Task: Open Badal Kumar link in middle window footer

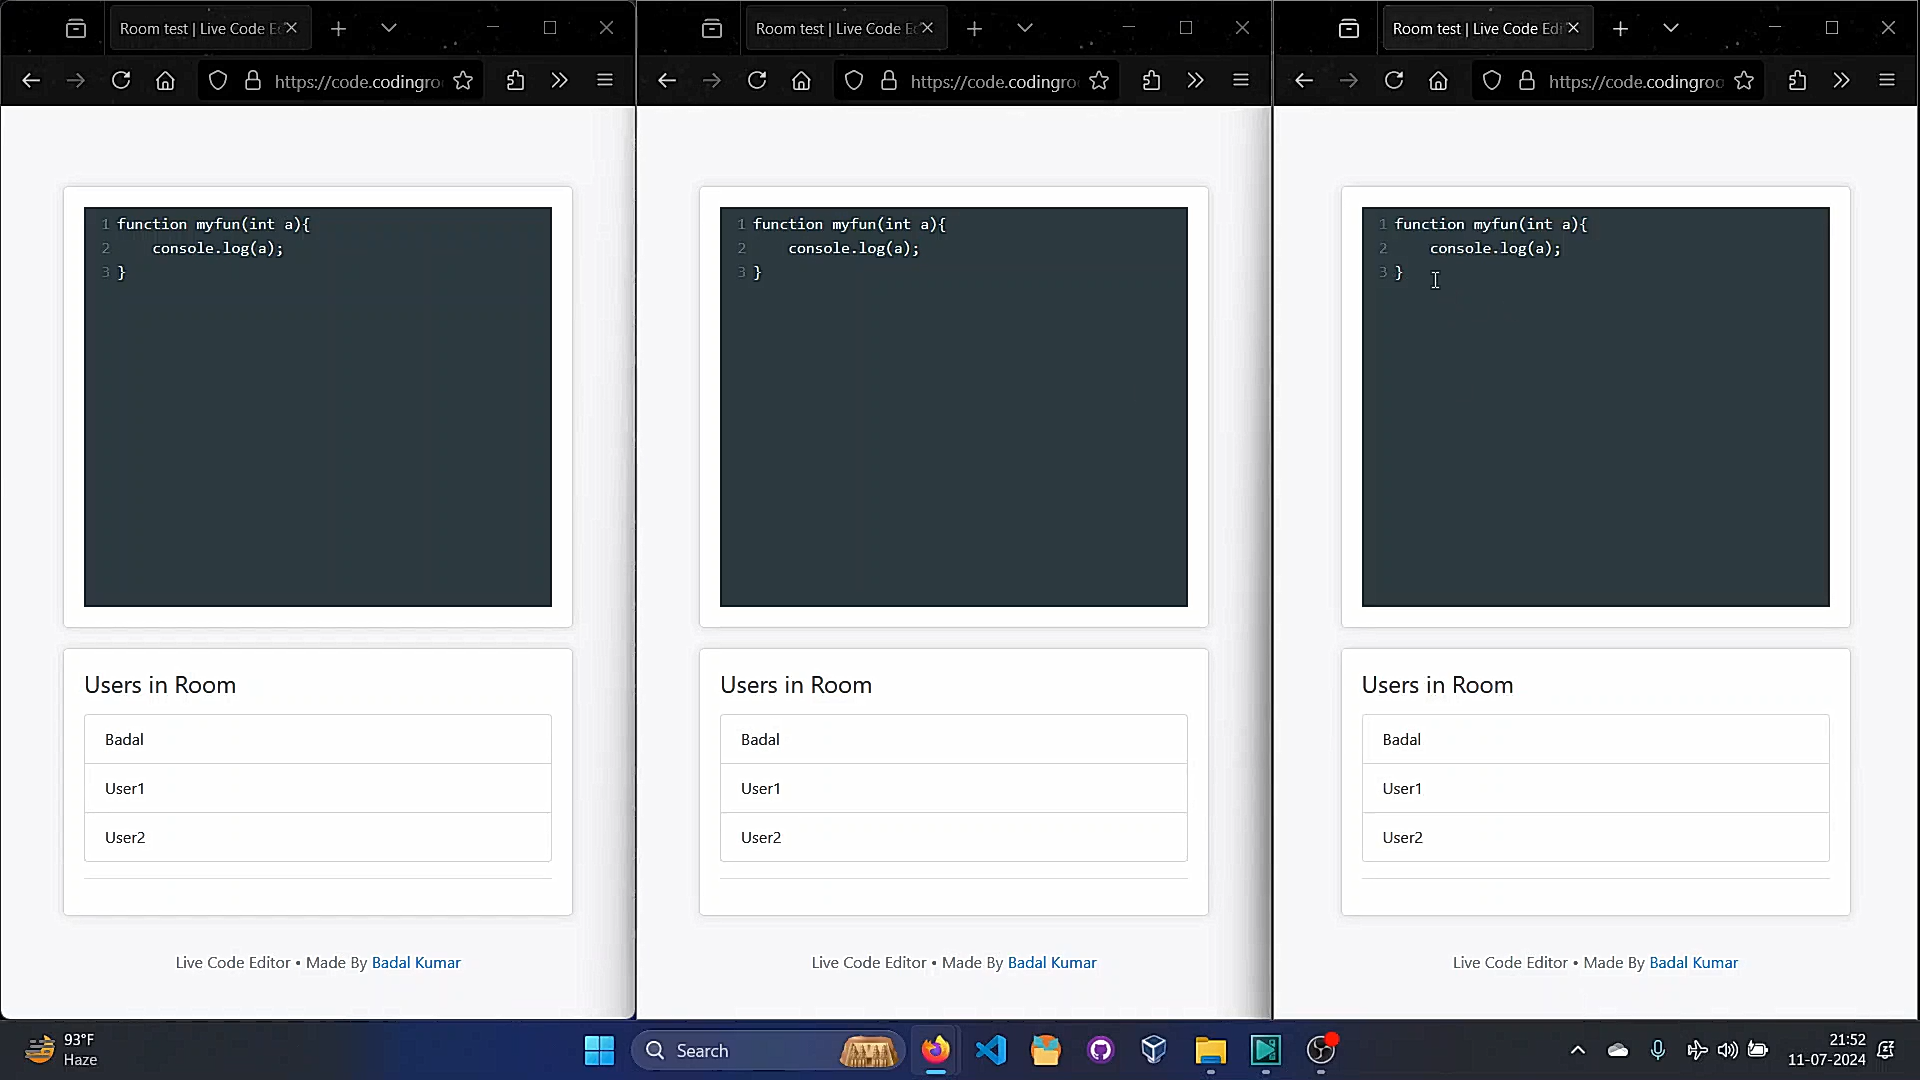Action: 1052,962
